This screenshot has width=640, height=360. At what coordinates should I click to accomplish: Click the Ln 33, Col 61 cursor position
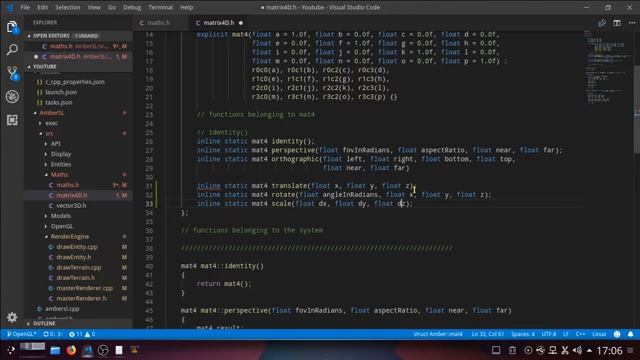[487, 334]
